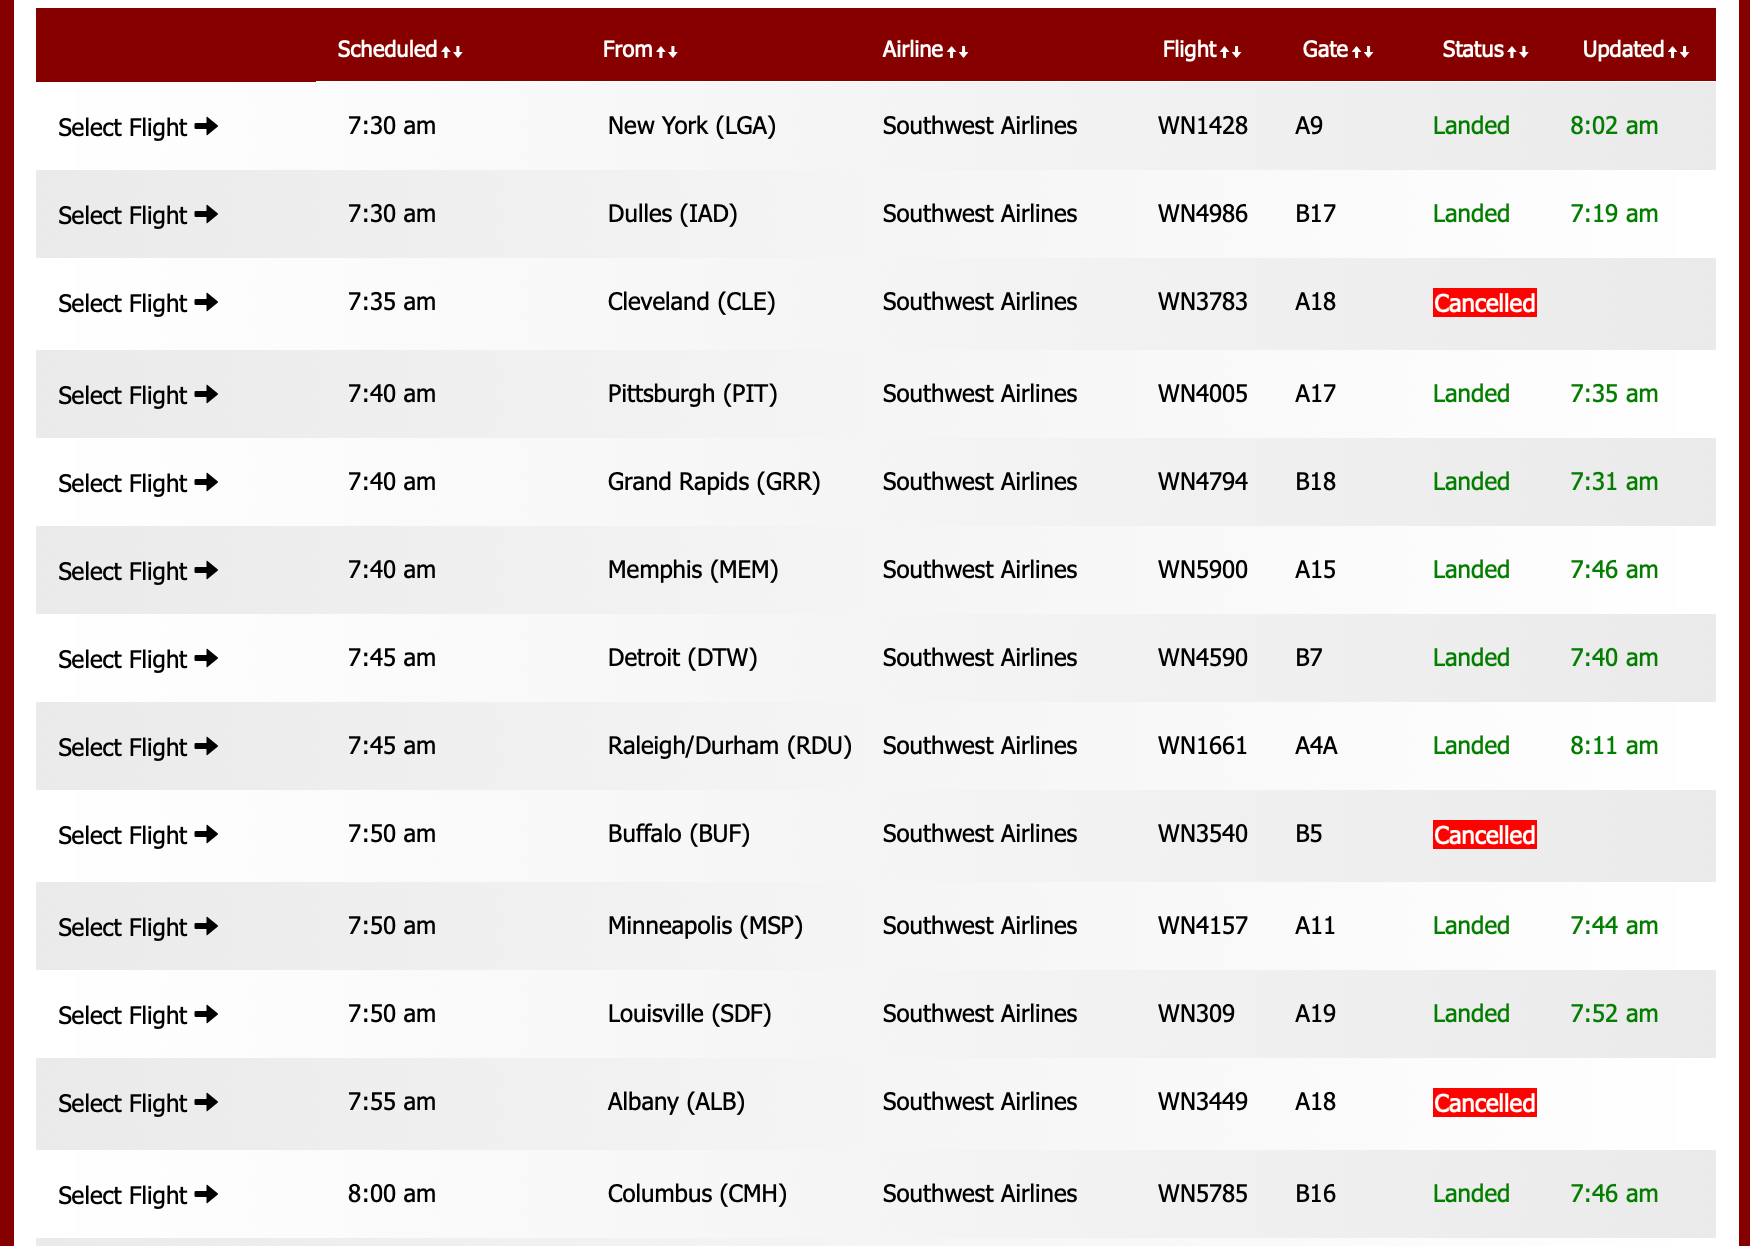Sort table by From column arrows

[x=667, y=51]
